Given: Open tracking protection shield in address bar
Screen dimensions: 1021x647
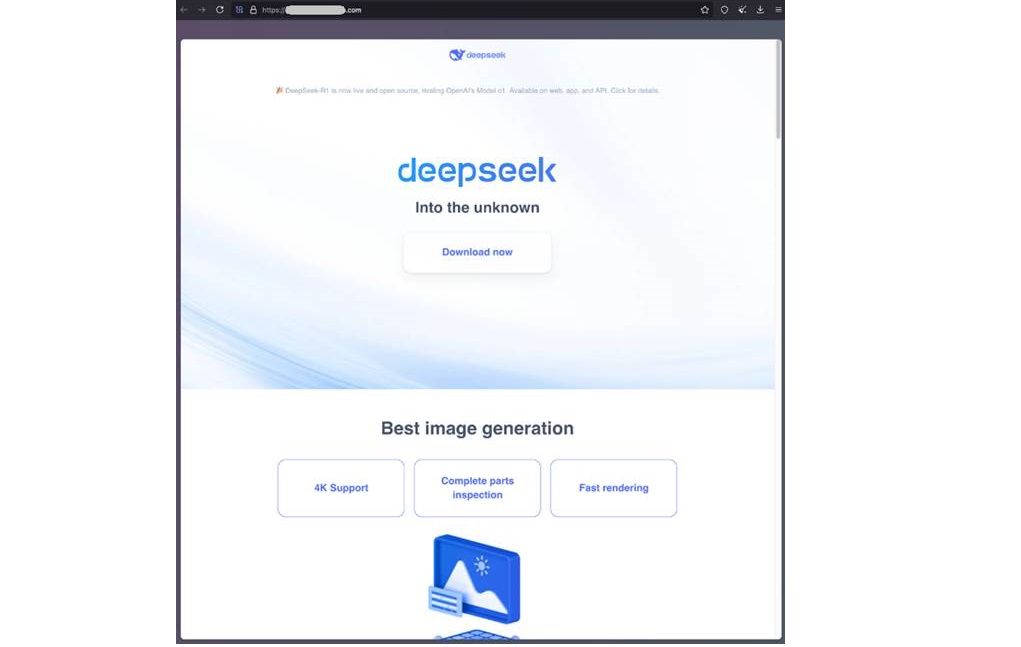Looking at the screenshot, I should (239, 10).
